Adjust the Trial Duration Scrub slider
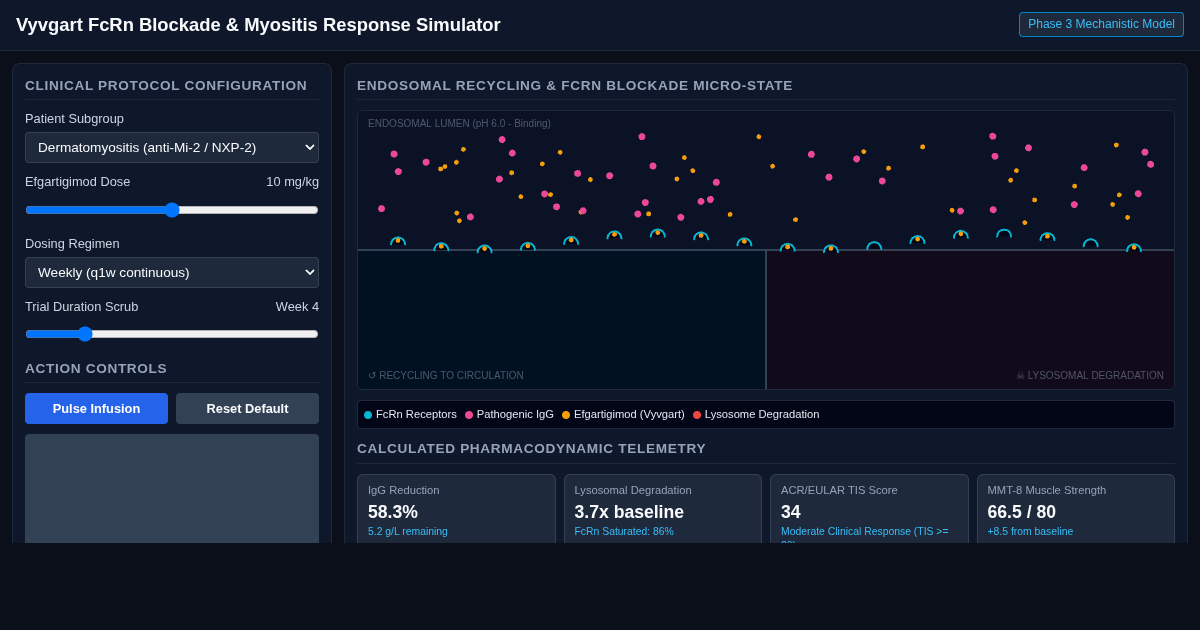The image size is (1200, 630). tap(172, 334)
